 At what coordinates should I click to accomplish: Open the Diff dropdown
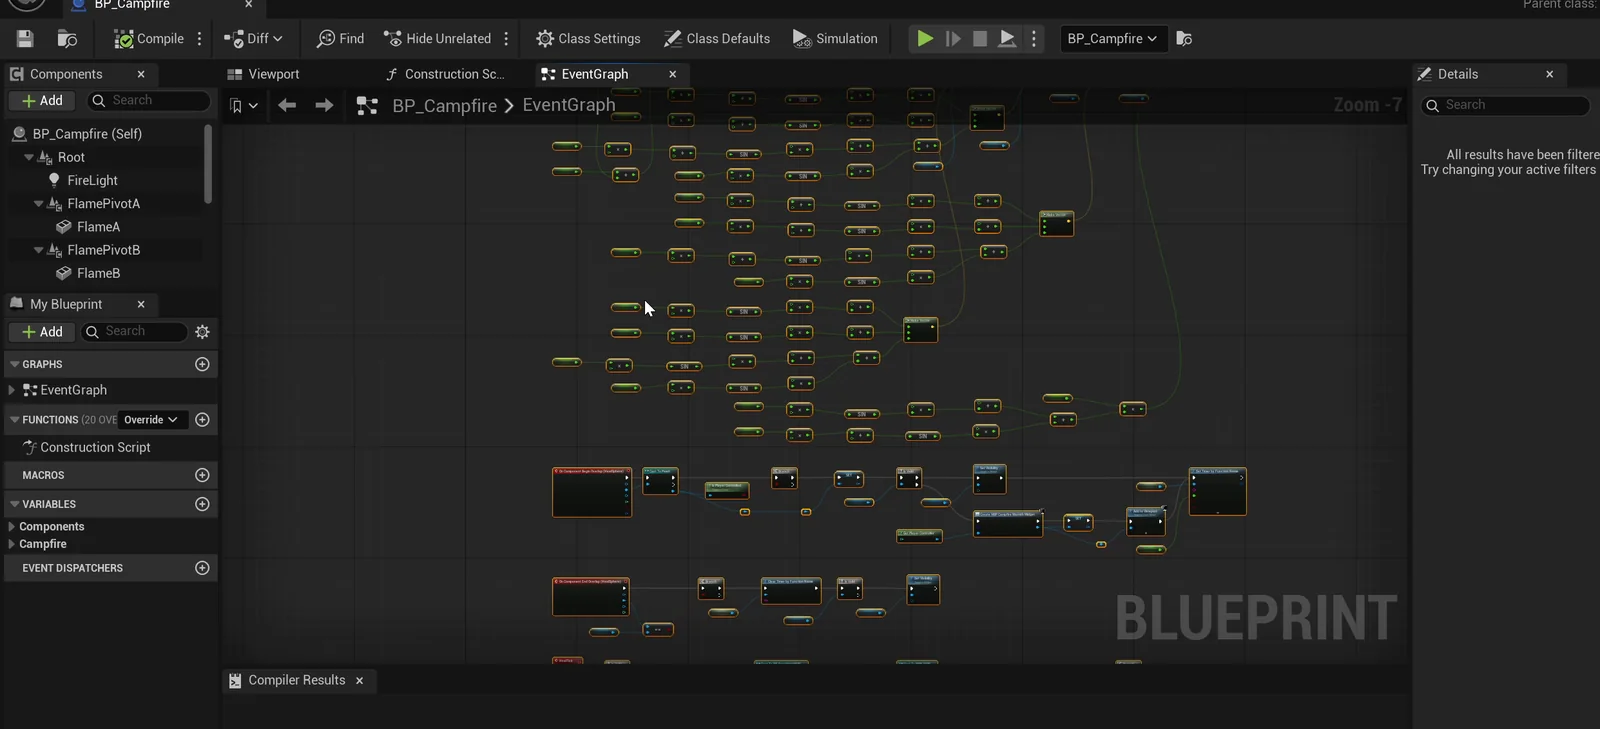tap(253, 39)
